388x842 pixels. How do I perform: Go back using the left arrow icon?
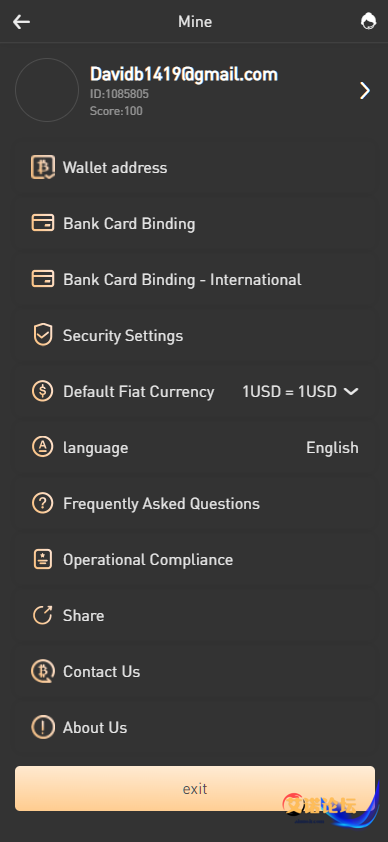(21, 22)
